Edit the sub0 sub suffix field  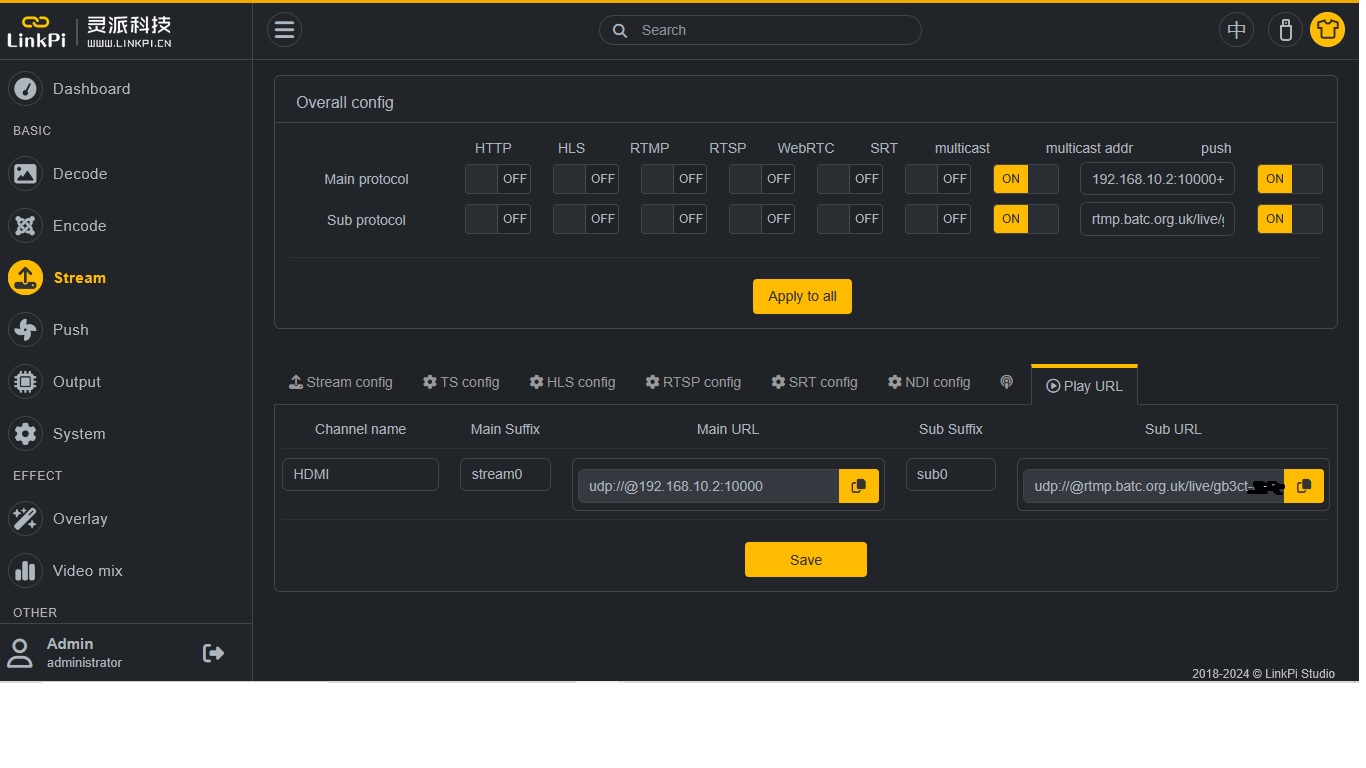tap(950, 474)
